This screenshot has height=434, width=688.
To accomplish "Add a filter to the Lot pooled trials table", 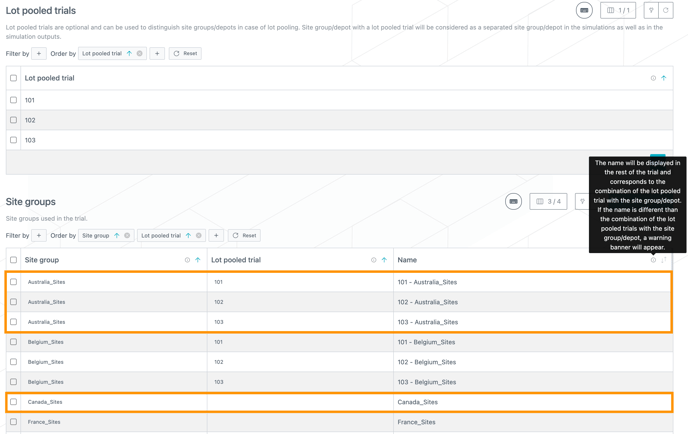I will pyautogui.click(x=39, y=54).
